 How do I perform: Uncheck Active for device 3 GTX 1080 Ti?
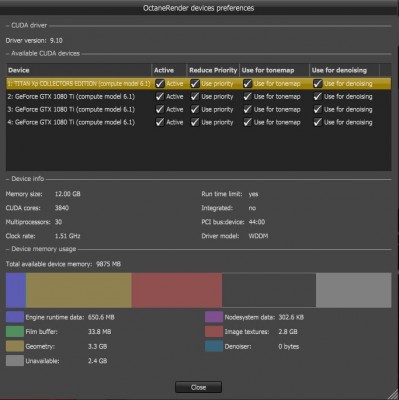click(x=160, y=109)
